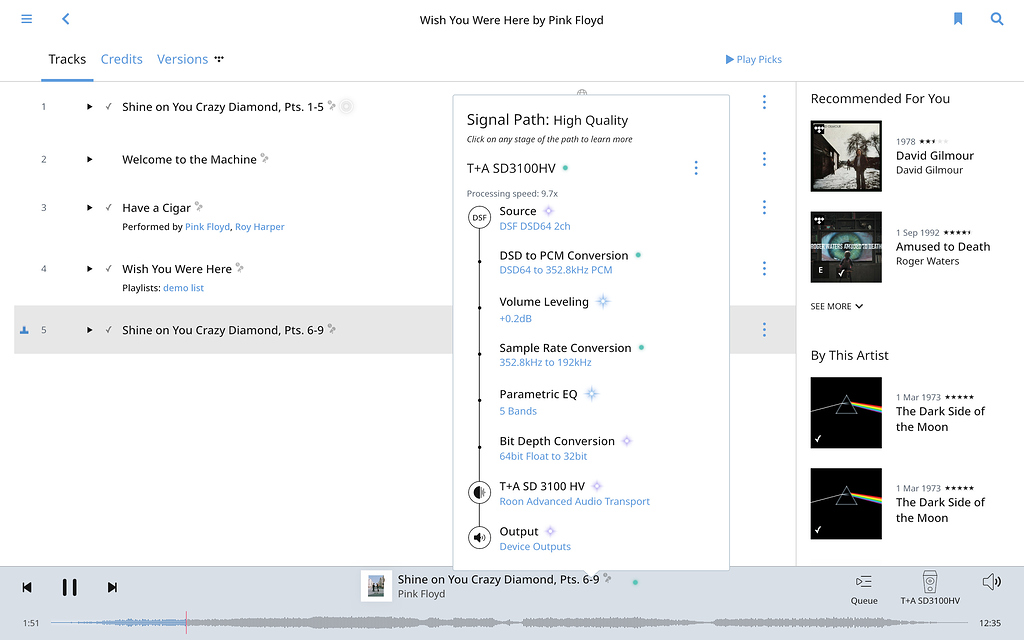
Task: Expand the SEE MORE recommendations
Action: click(x=836, y=306)
